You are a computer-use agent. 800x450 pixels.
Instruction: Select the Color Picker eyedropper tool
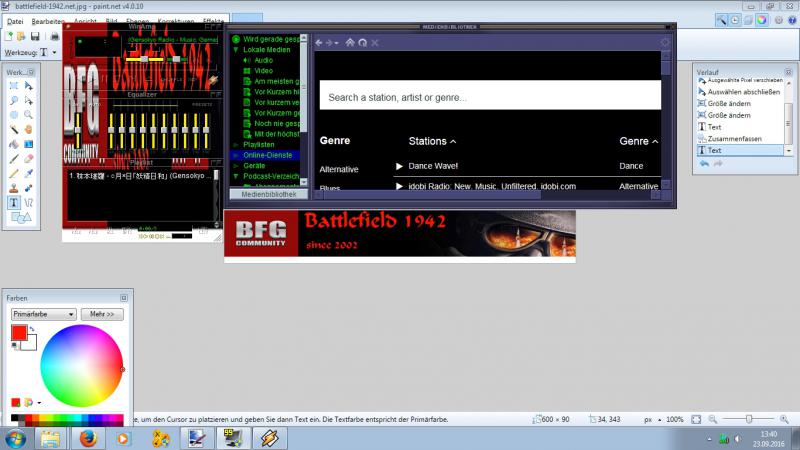click(x=29, y=174)
